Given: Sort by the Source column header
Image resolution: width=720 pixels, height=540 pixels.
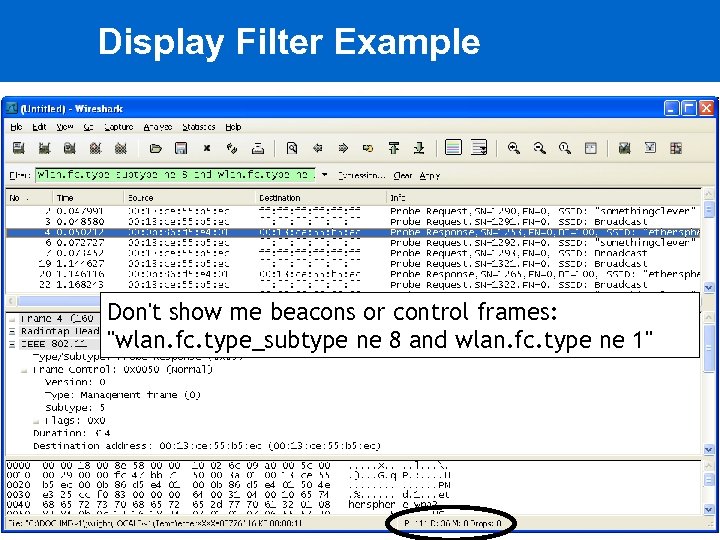Looking at the screenshot, I should pyautogui.click(x=190, y=198).
